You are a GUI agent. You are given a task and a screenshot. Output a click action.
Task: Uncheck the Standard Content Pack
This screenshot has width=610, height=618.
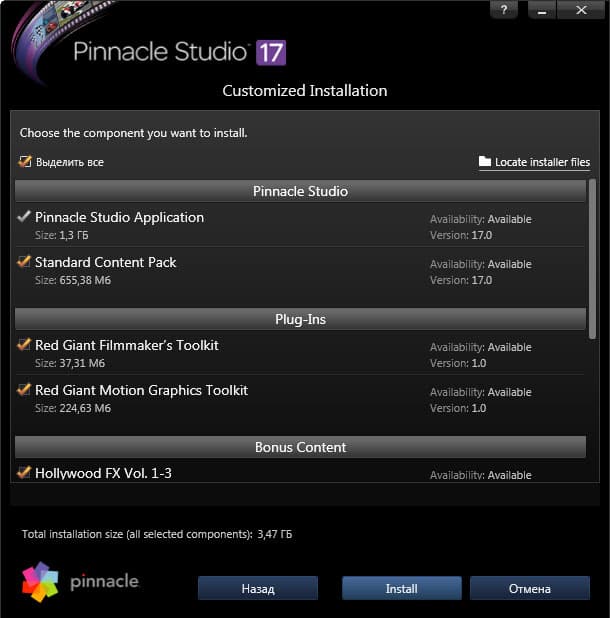click(x=24, y=262)
